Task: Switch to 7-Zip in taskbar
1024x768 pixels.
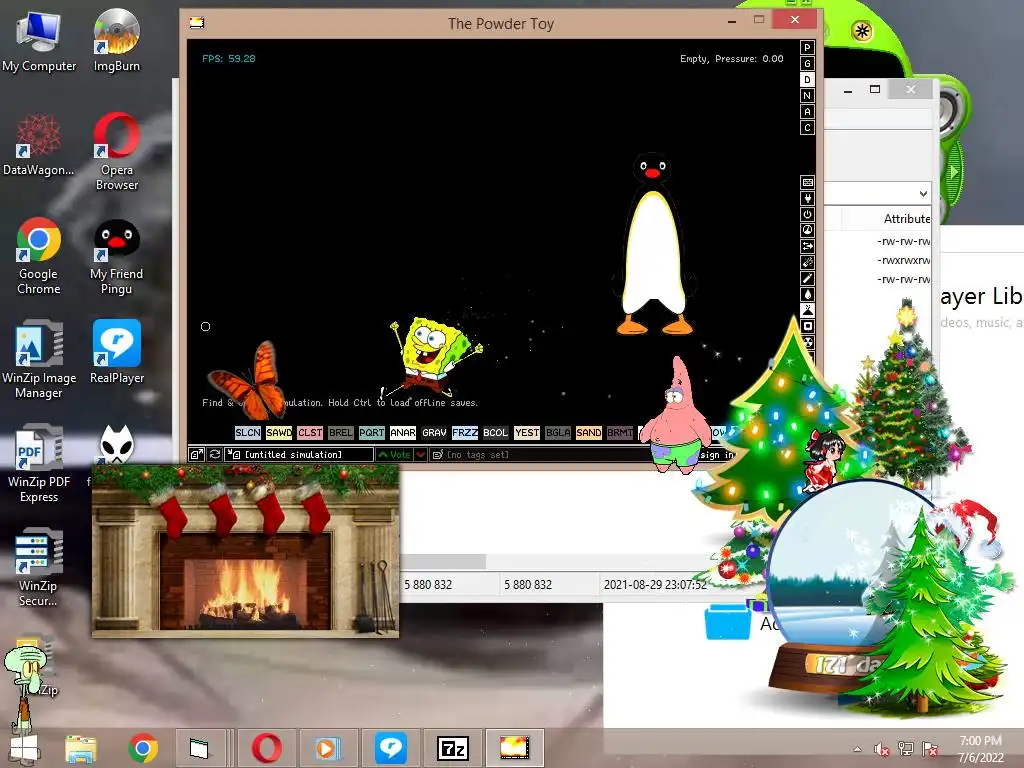Action: [453, 748]
